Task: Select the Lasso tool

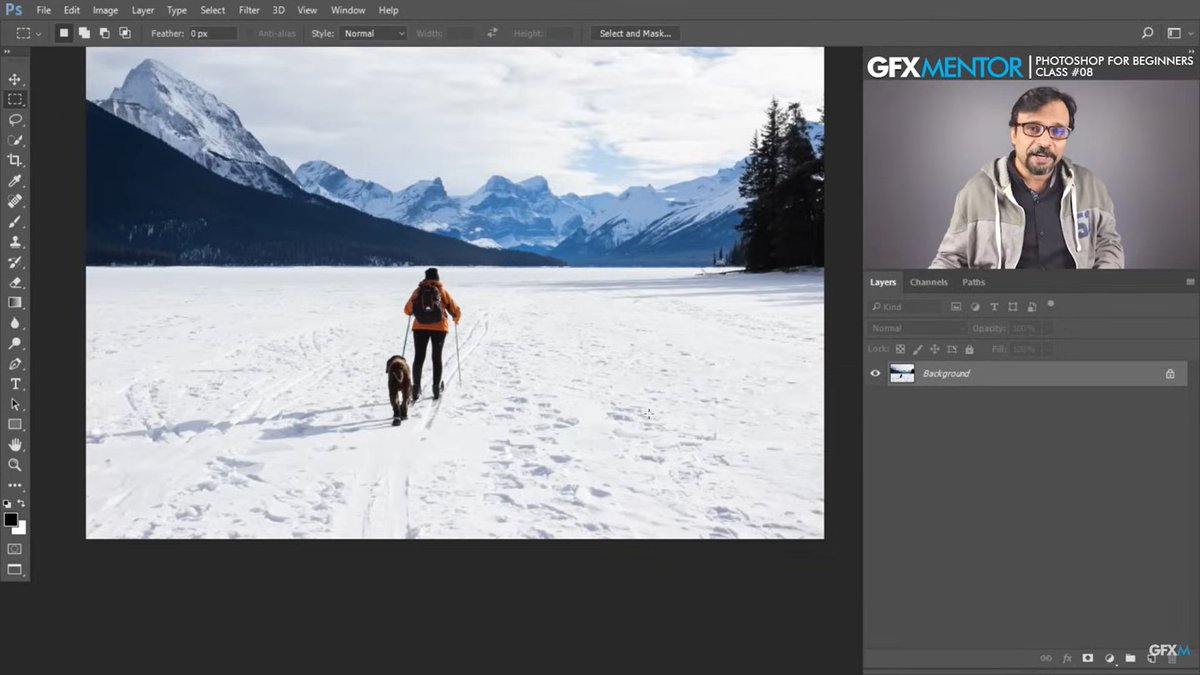Action: point(15,120)
